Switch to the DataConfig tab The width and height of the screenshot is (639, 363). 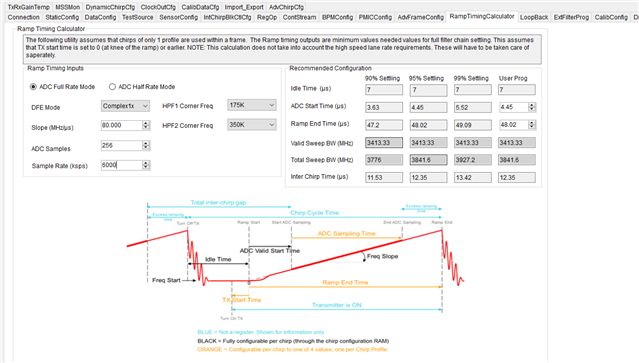(x=100, y=17)
